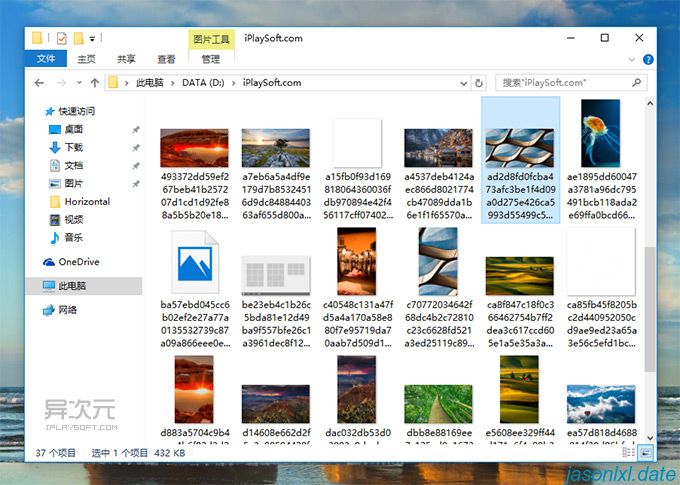680x485 pixels.
Task: Click the vertical scrollbar down arrow
Action: (650, 438)
